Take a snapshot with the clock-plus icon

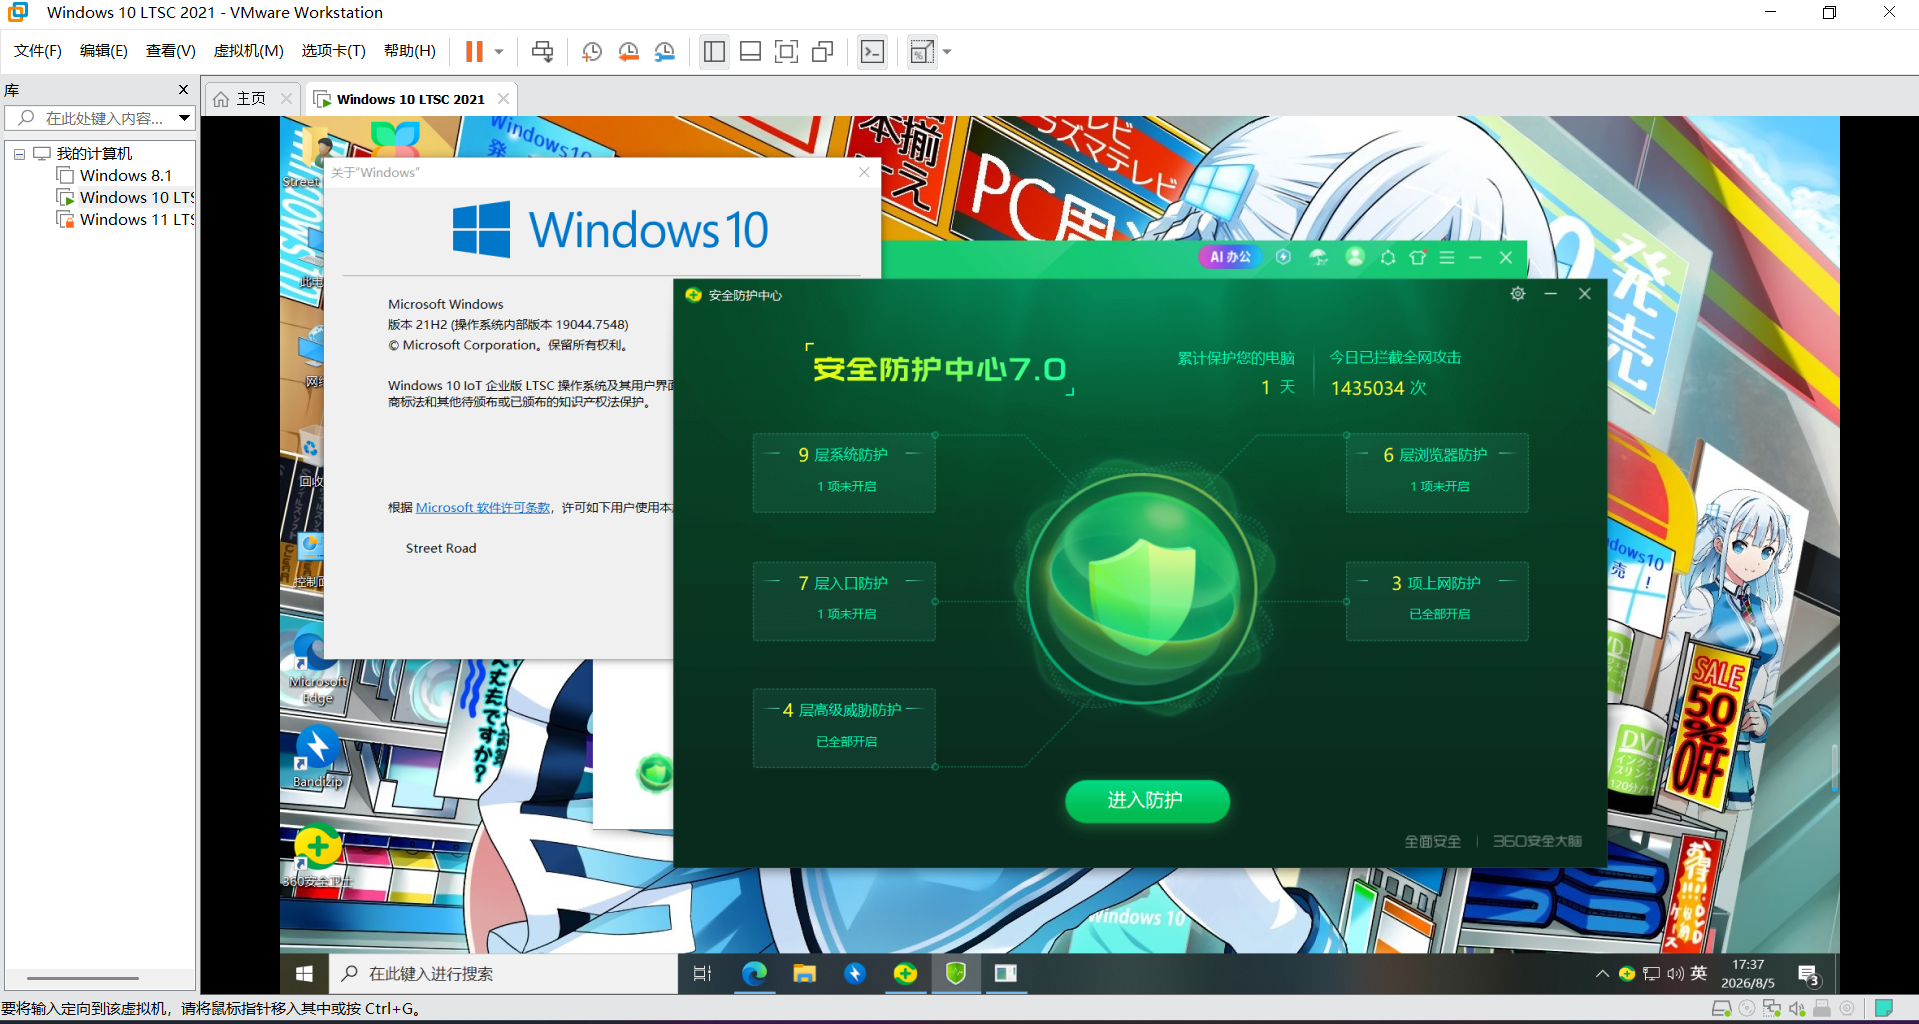tap(592, 51)
